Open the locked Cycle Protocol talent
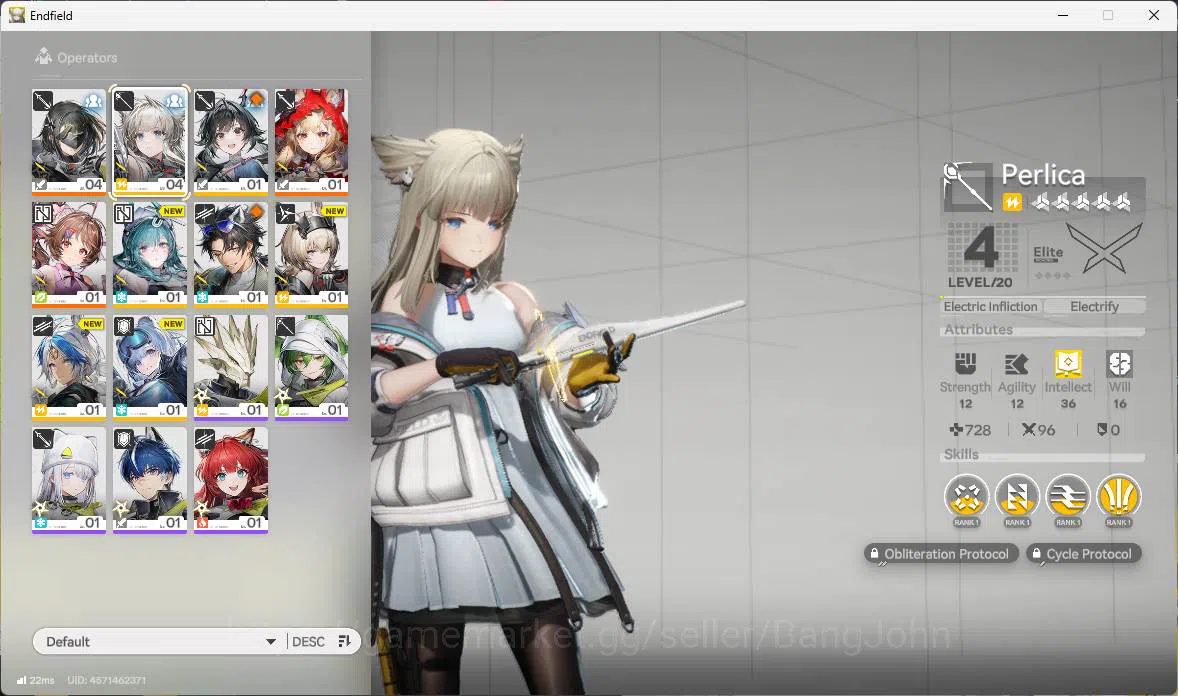Screen dimensions: 1178x696 [x=1083, y=554]
